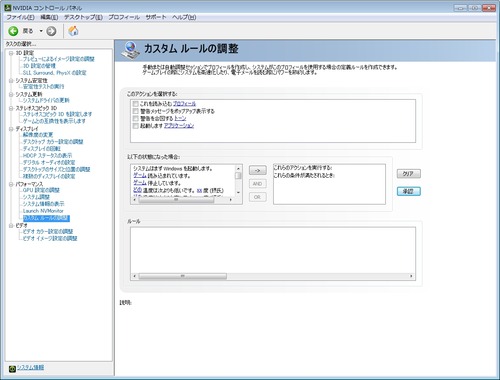
Task: Click the gray Forward arrow icon
Action: pyautogui.click(x=51, y=31)
